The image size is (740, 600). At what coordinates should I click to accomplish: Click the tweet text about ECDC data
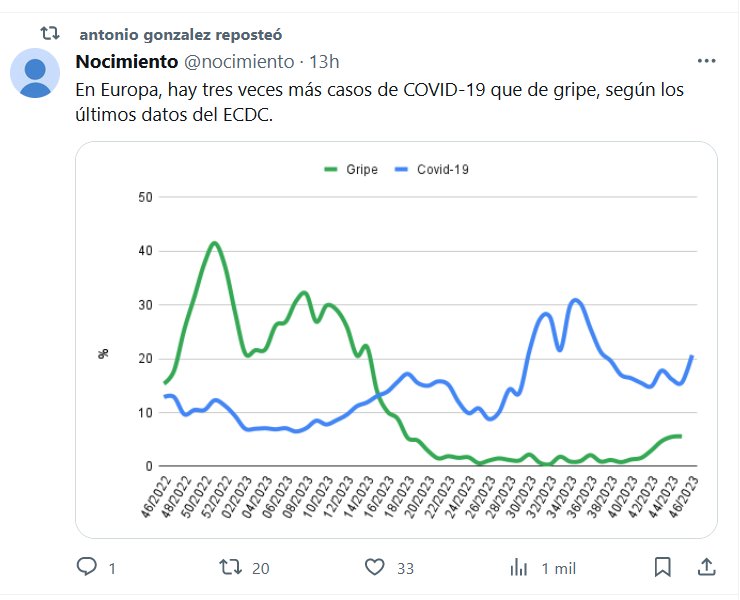pos(380,103)
